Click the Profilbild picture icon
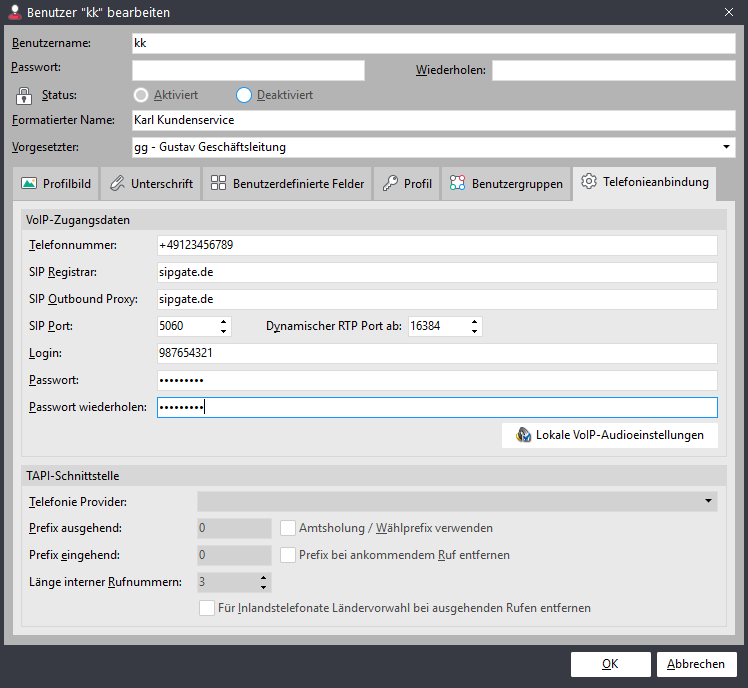The height and width of the screenshot is (688, 748). (29, 183)
